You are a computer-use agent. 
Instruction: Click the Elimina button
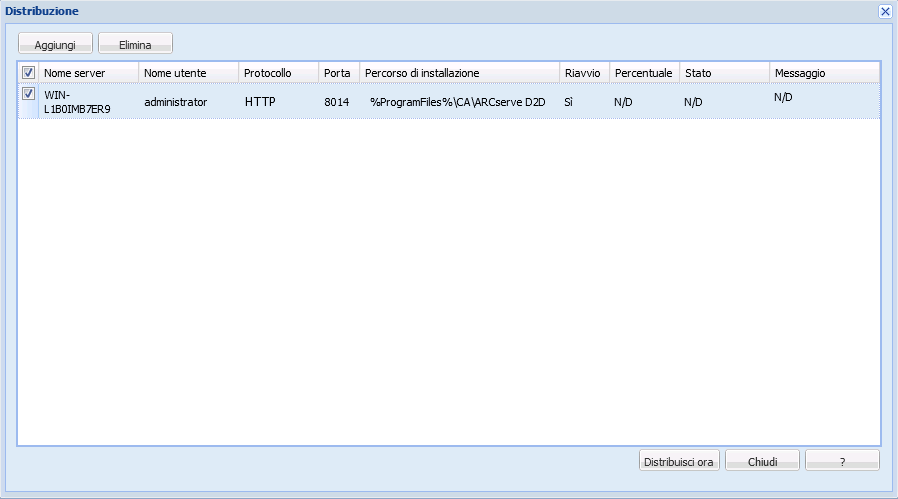point(135,44)
